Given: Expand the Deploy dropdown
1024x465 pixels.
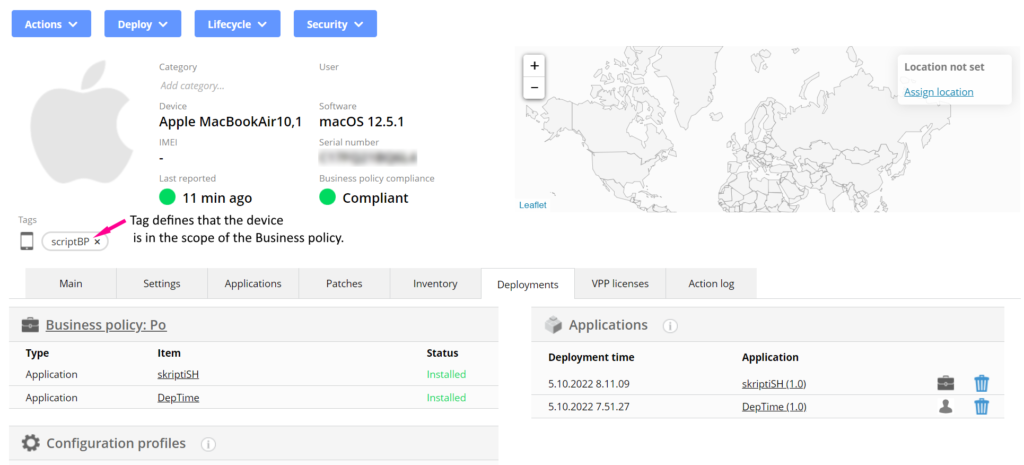Looking at the screenshot, I should [x=142, y=24].
